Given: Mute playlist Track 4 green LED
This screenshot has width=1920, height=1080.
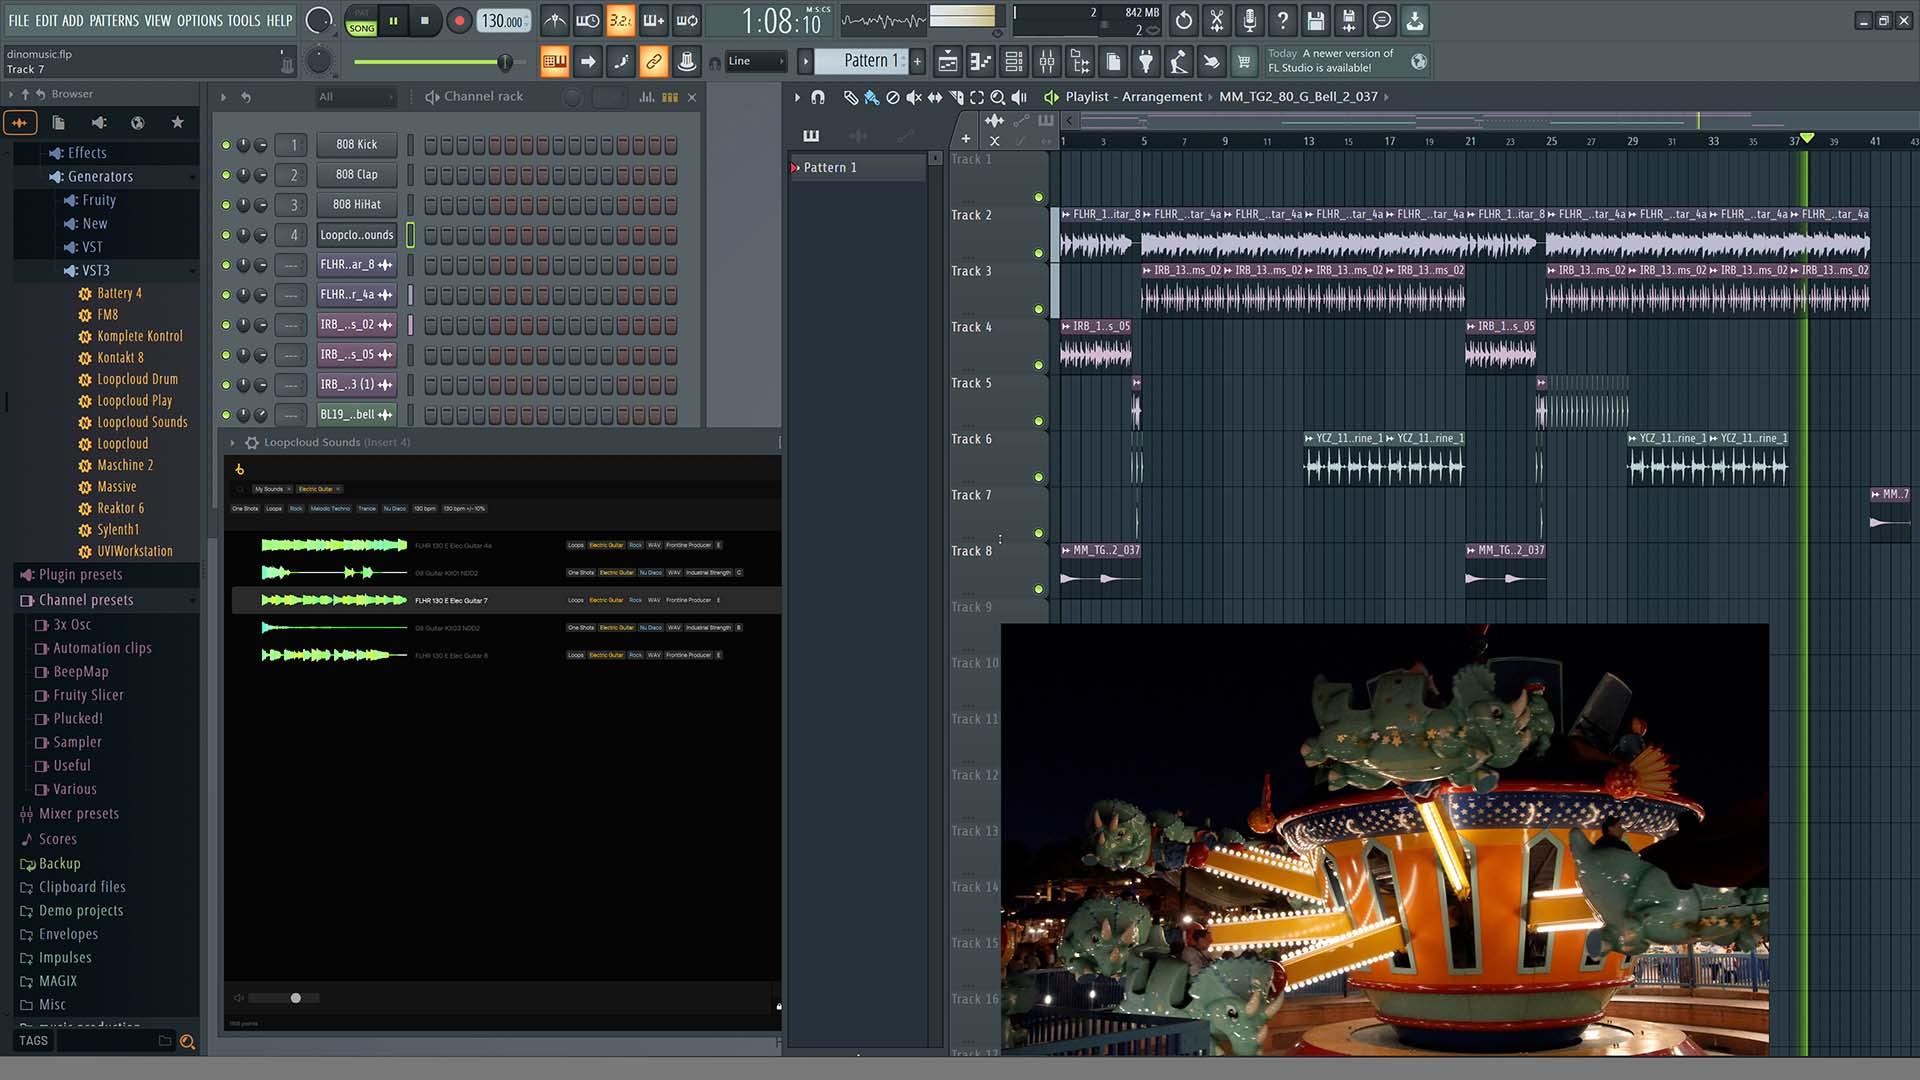Looking at the screenshot, I should (x=1038, y=365).
